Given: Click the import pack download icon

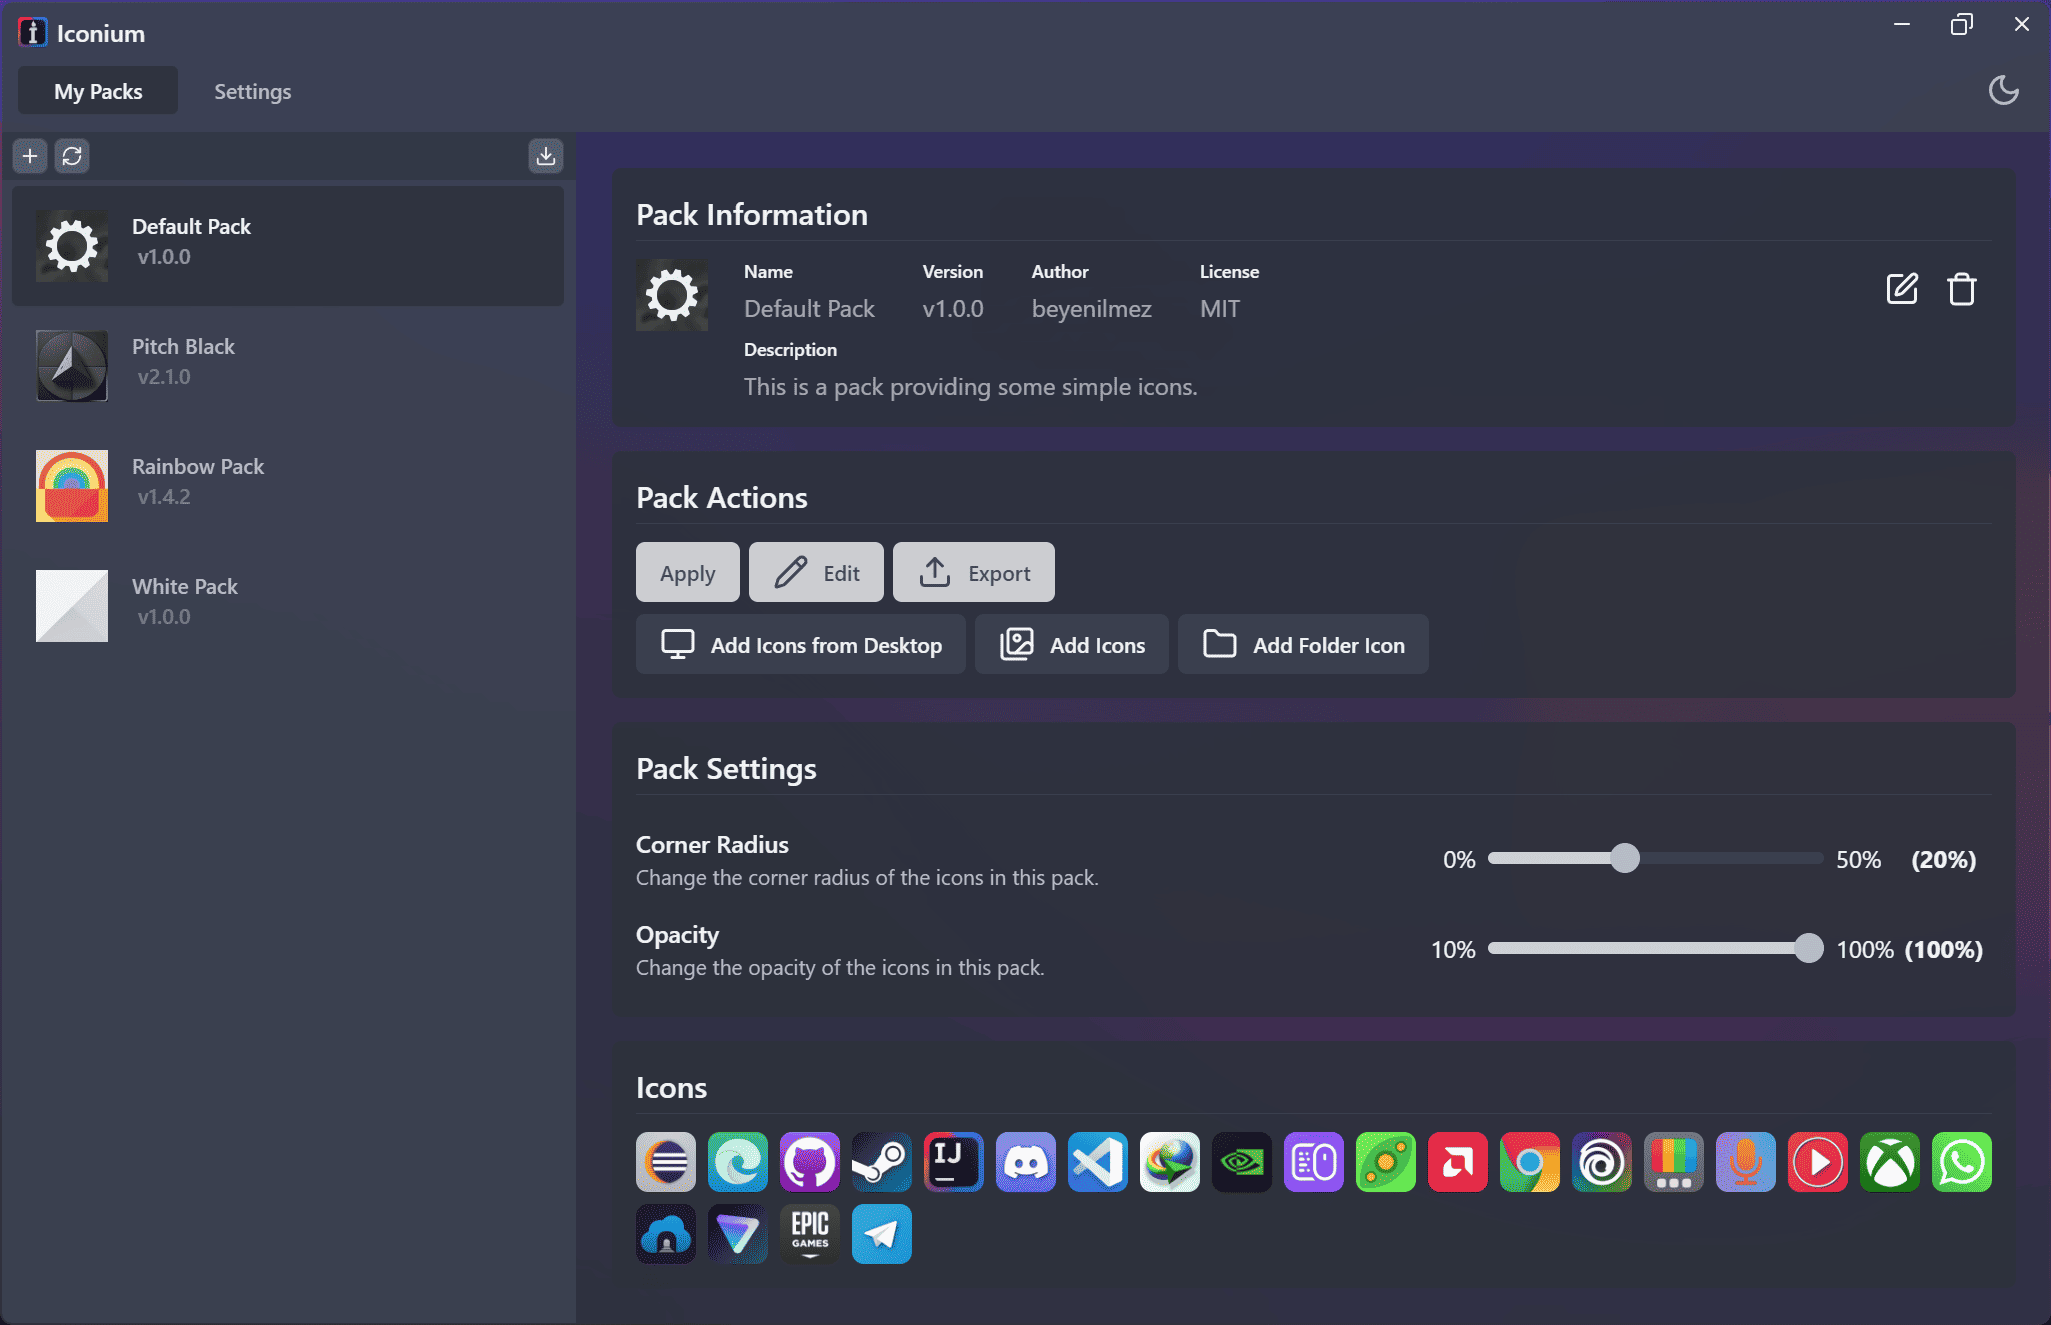Looking at the screenshot, I should (546, 156).
